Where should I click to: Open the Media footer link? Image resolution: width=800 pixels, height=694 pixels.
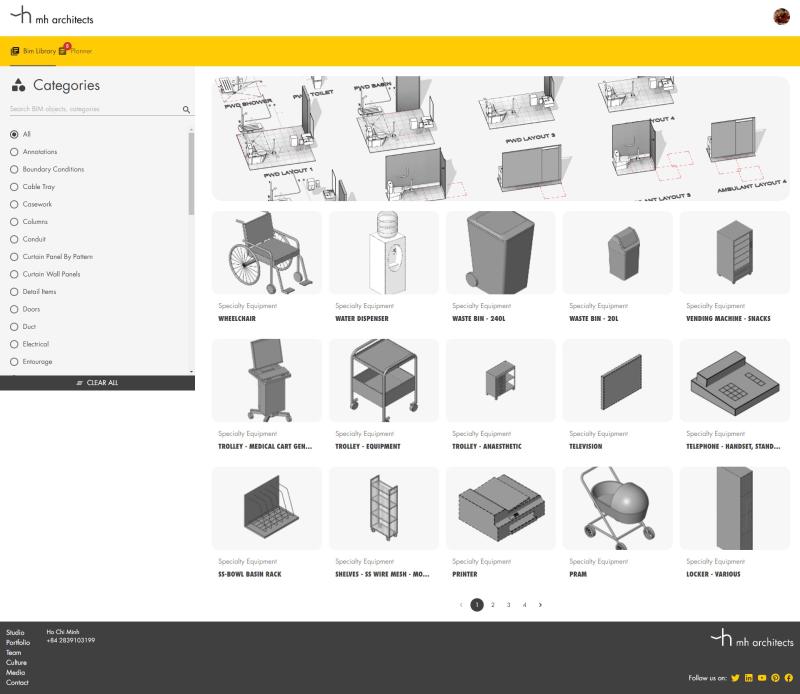[15, 672]
